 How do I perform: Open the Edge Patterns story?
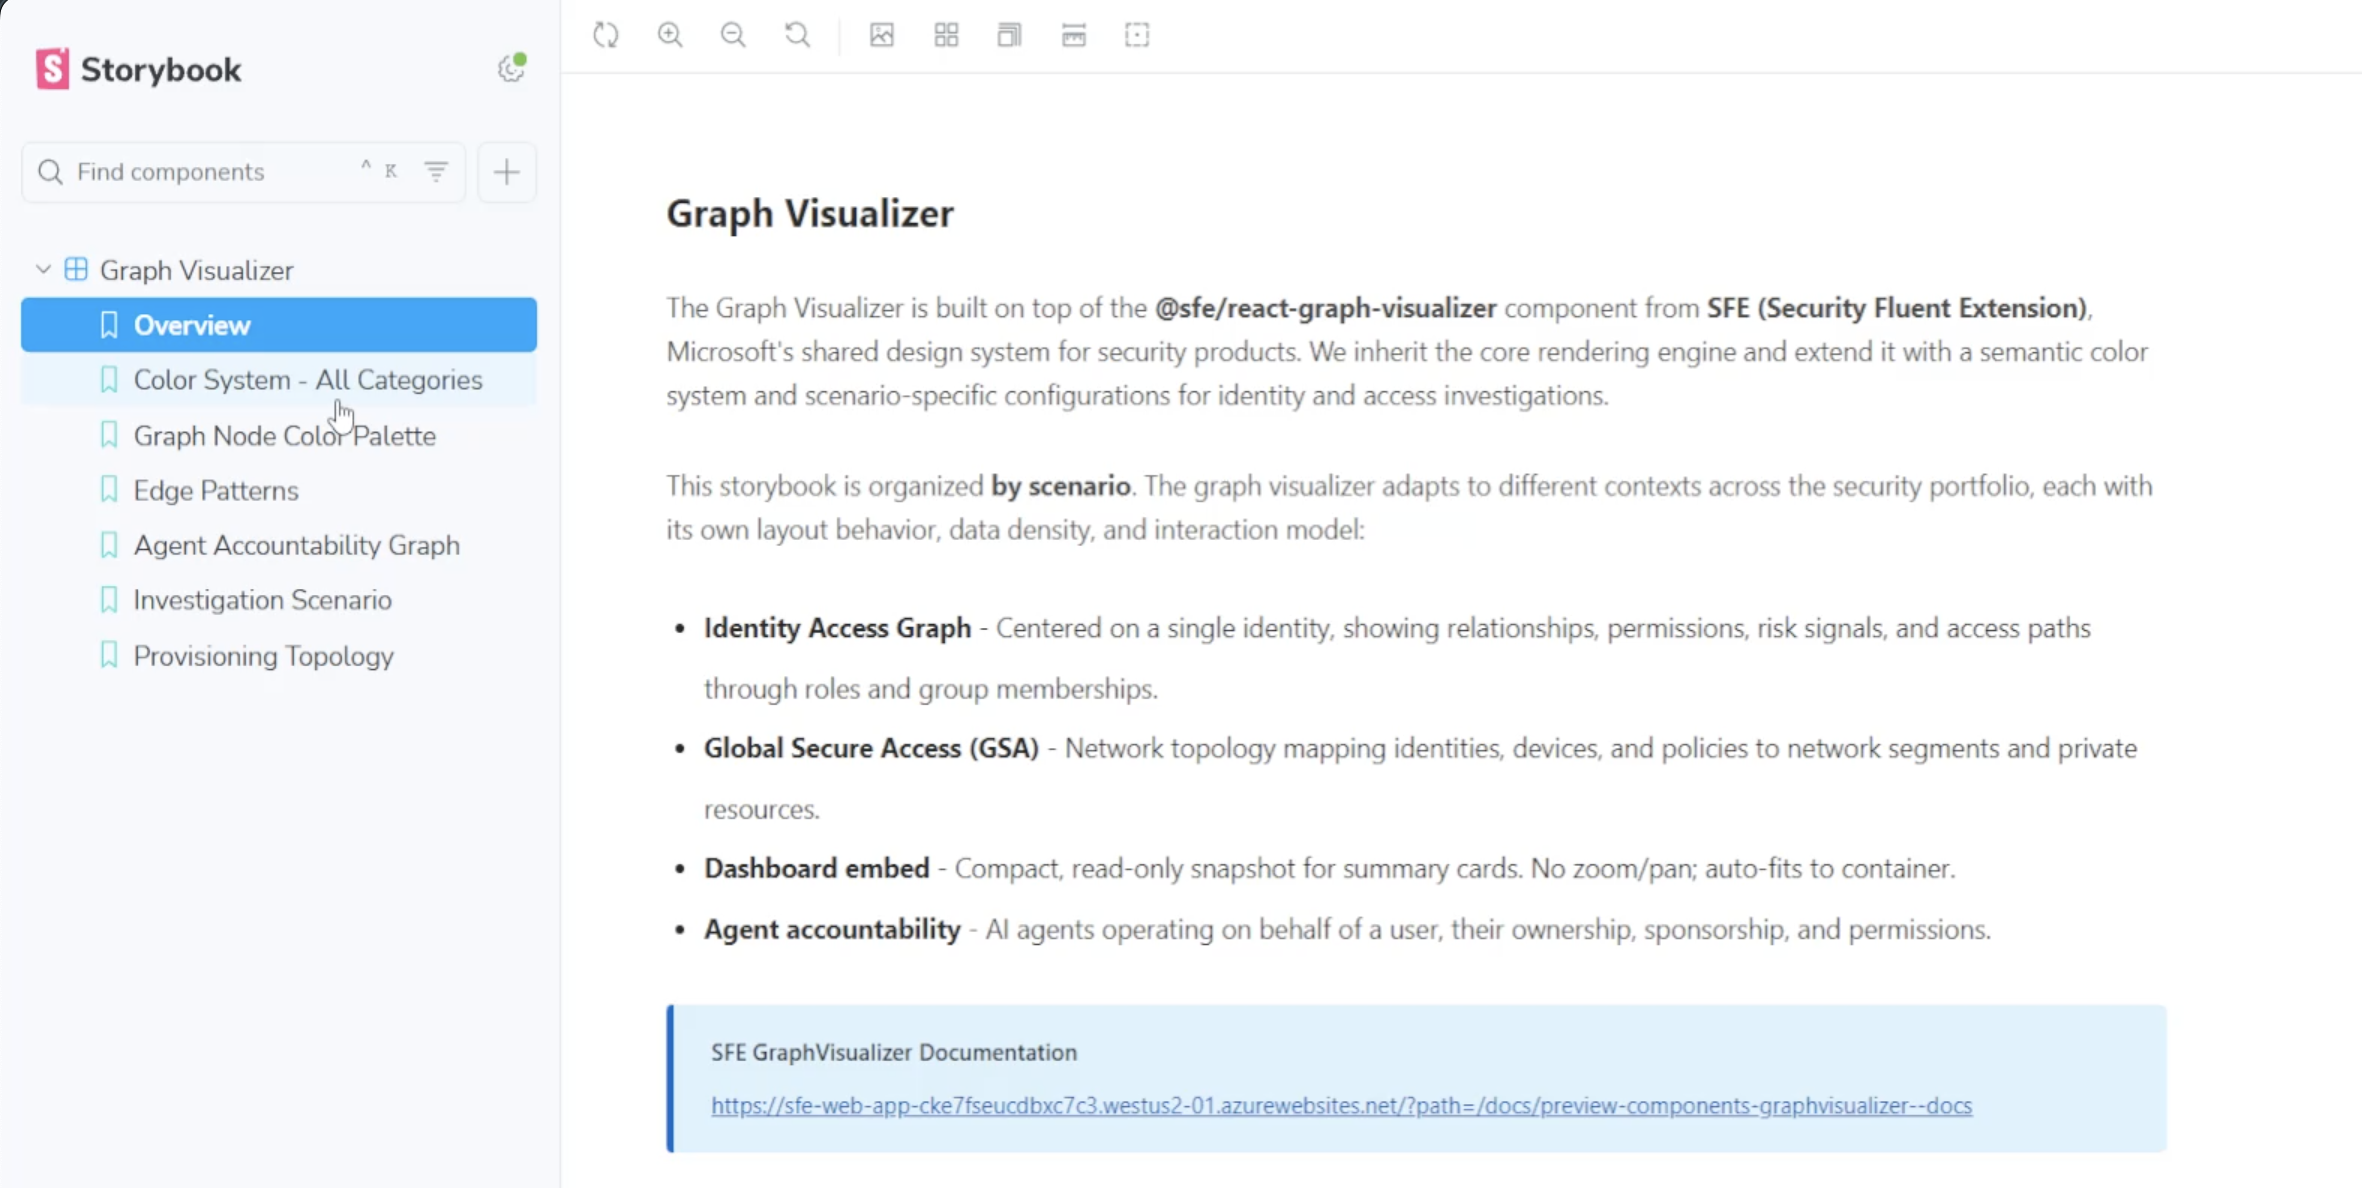point(279,490)
